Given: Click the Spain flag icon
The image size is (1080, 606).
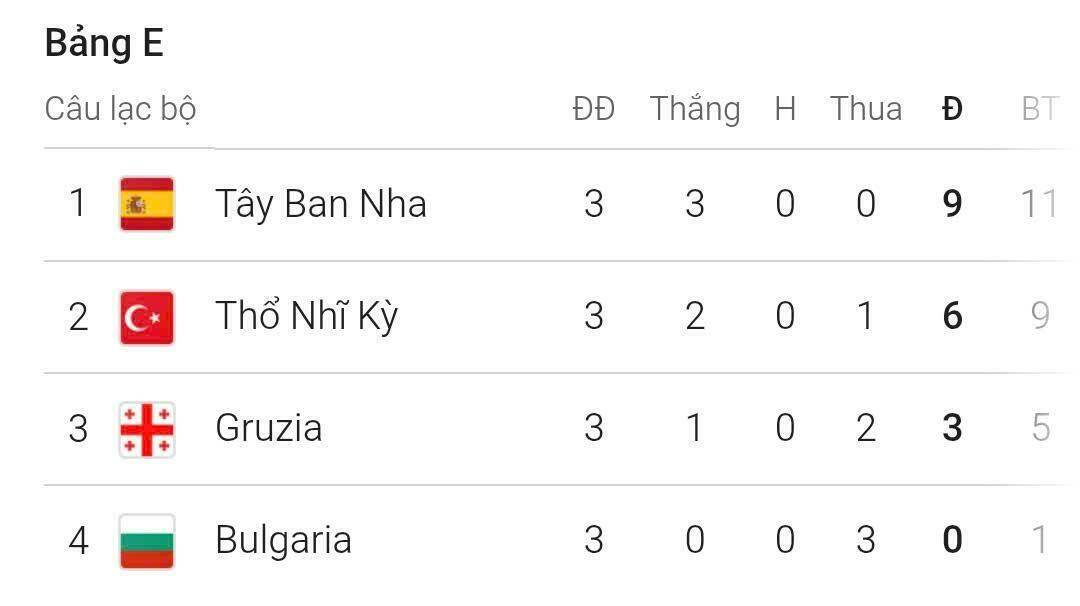Looking at the screenshot, I should tap(147, 204).
